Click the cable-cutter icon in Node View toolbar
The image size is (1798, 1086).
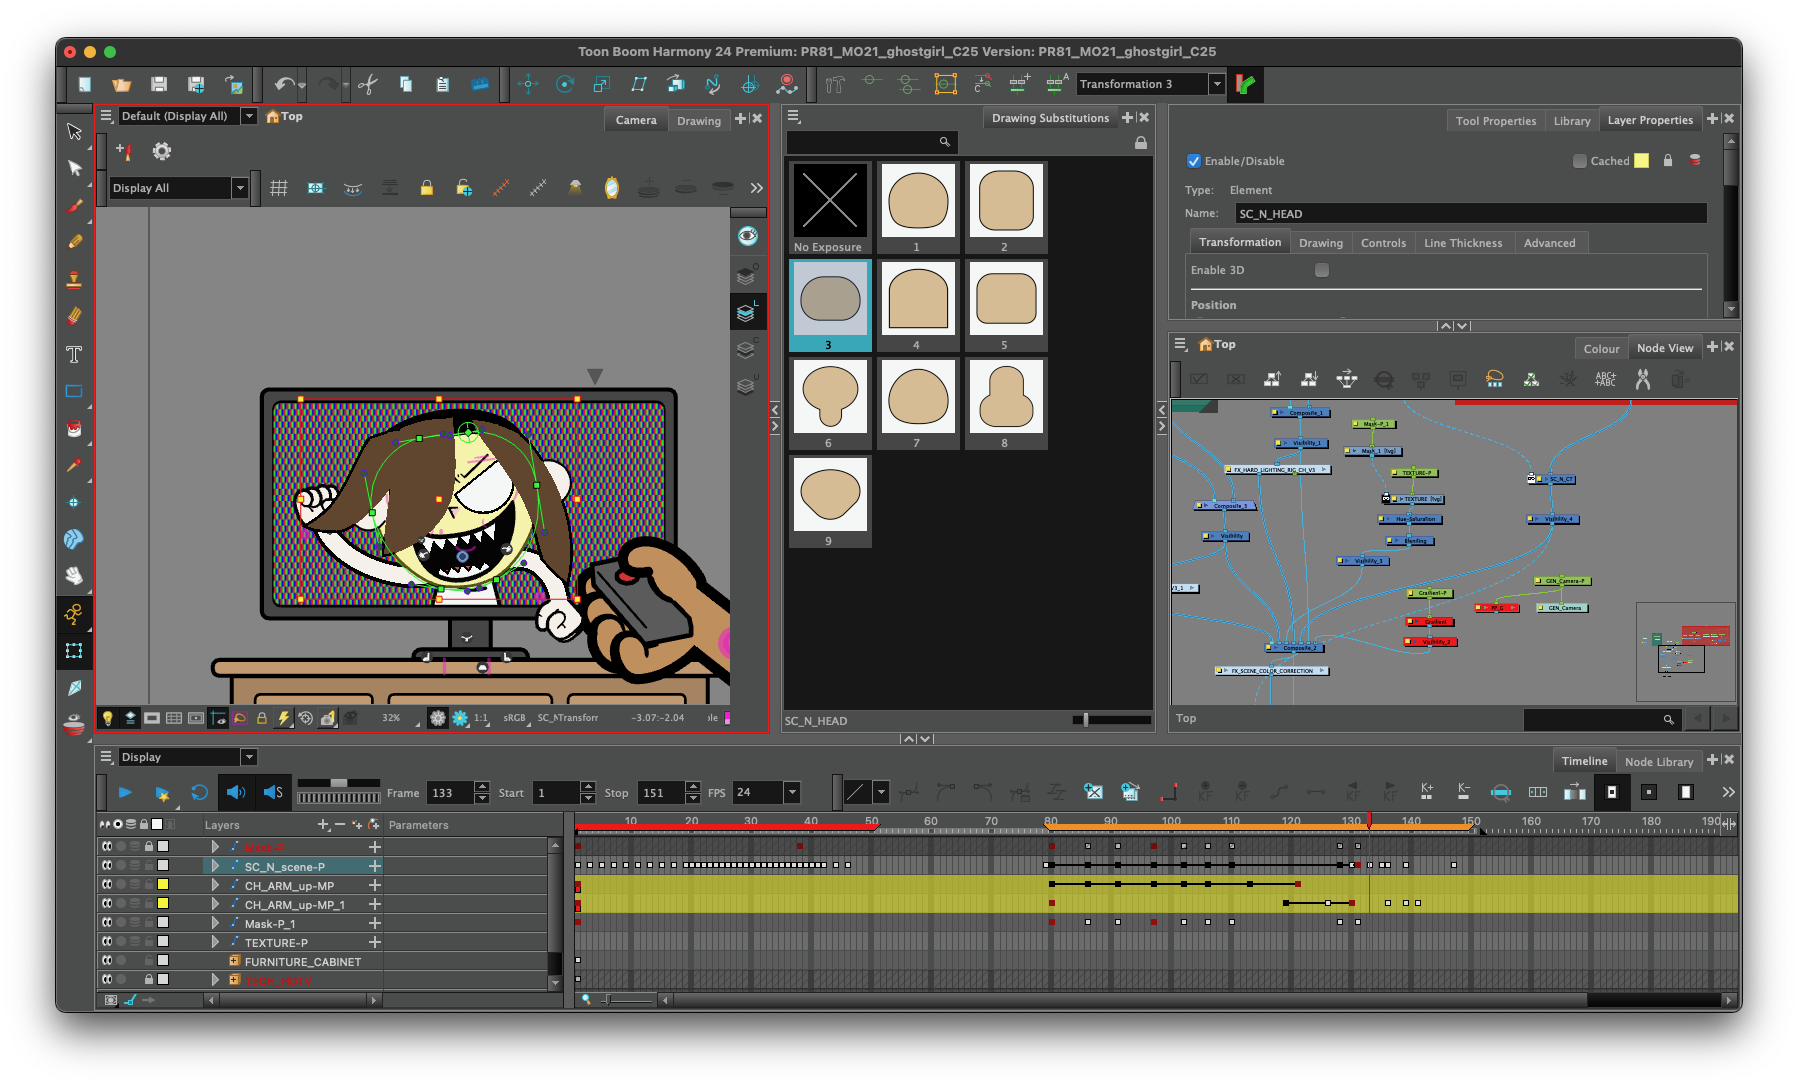[x=1642, y=379]
